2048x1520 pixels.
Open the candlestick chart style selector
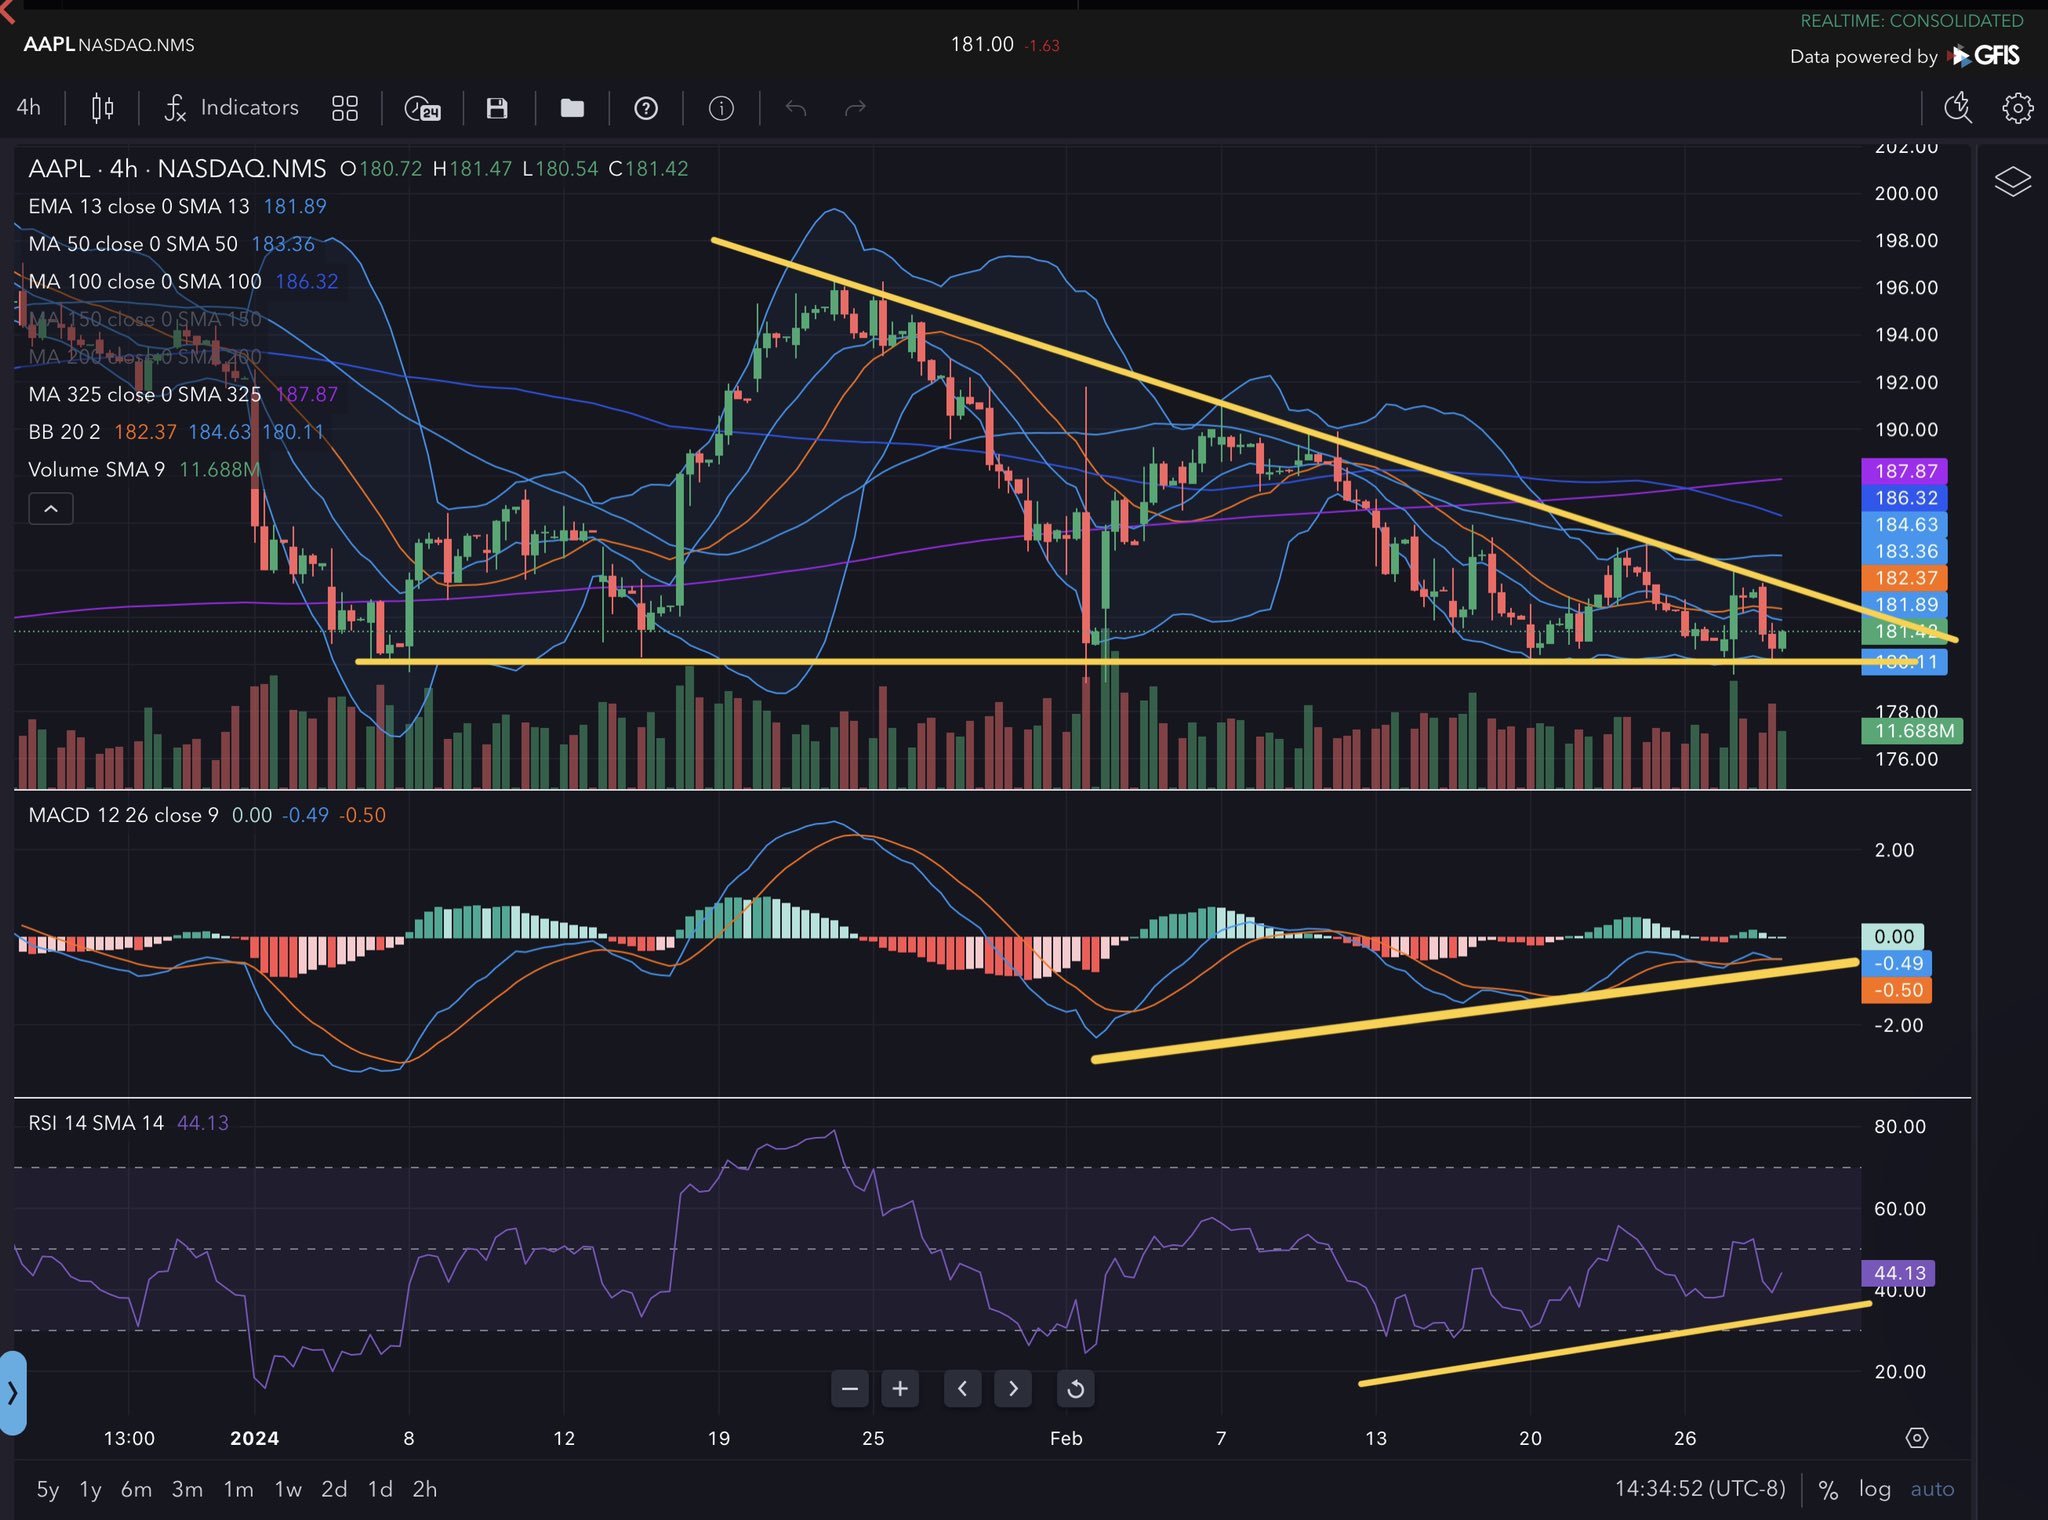point(102,108)
